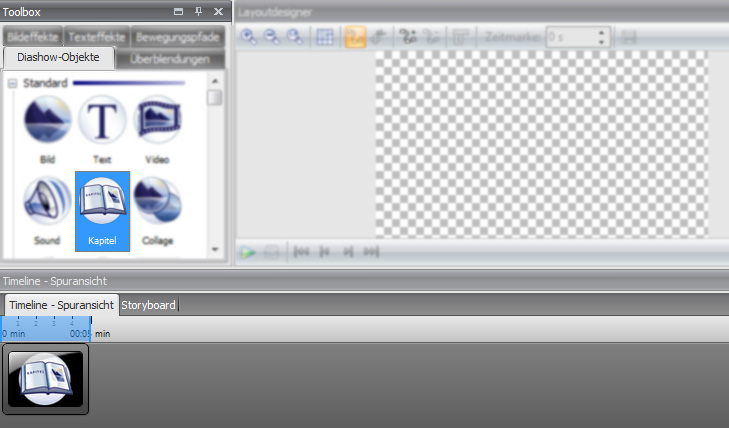
Task: Switch to the Bewegungspfade tab
Action: click(178, 37)
